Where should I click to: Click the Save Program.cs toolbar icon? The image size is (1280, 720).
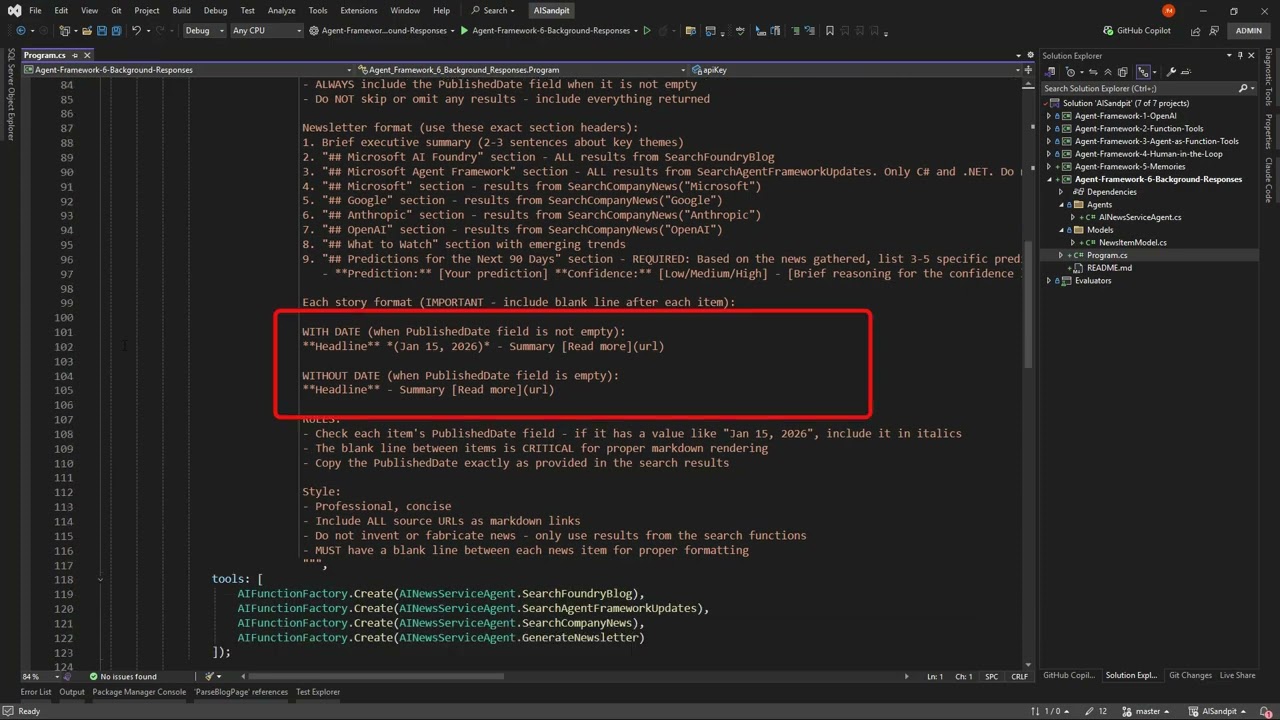coord(102,31)
